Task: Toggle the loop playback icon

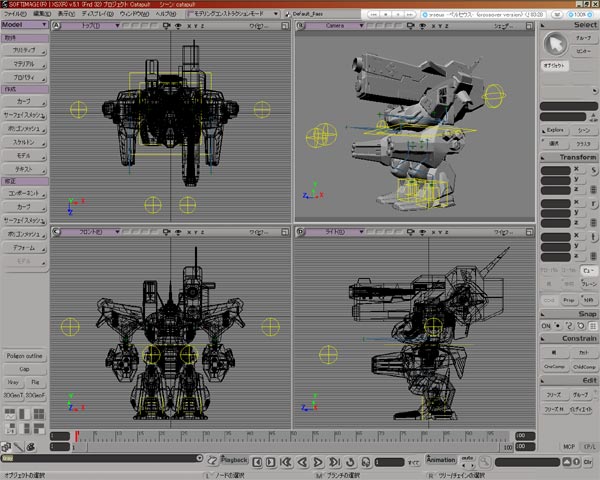Action: pos(350,462)
